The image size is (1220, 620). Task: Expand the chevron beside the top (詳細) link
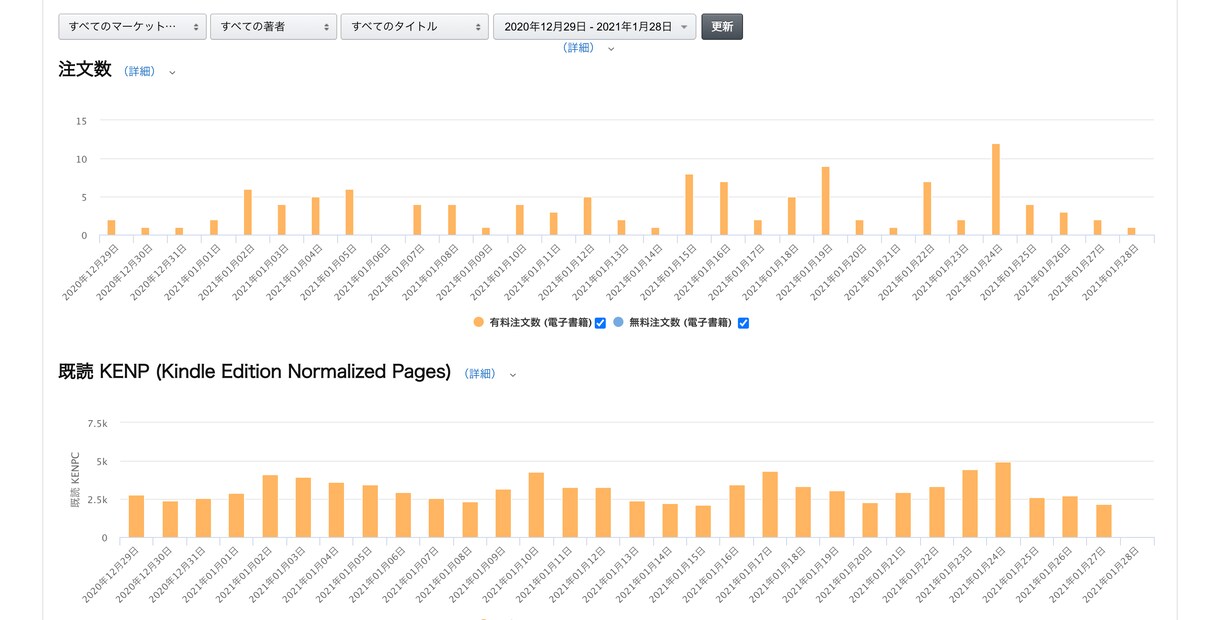coord(612,49)
